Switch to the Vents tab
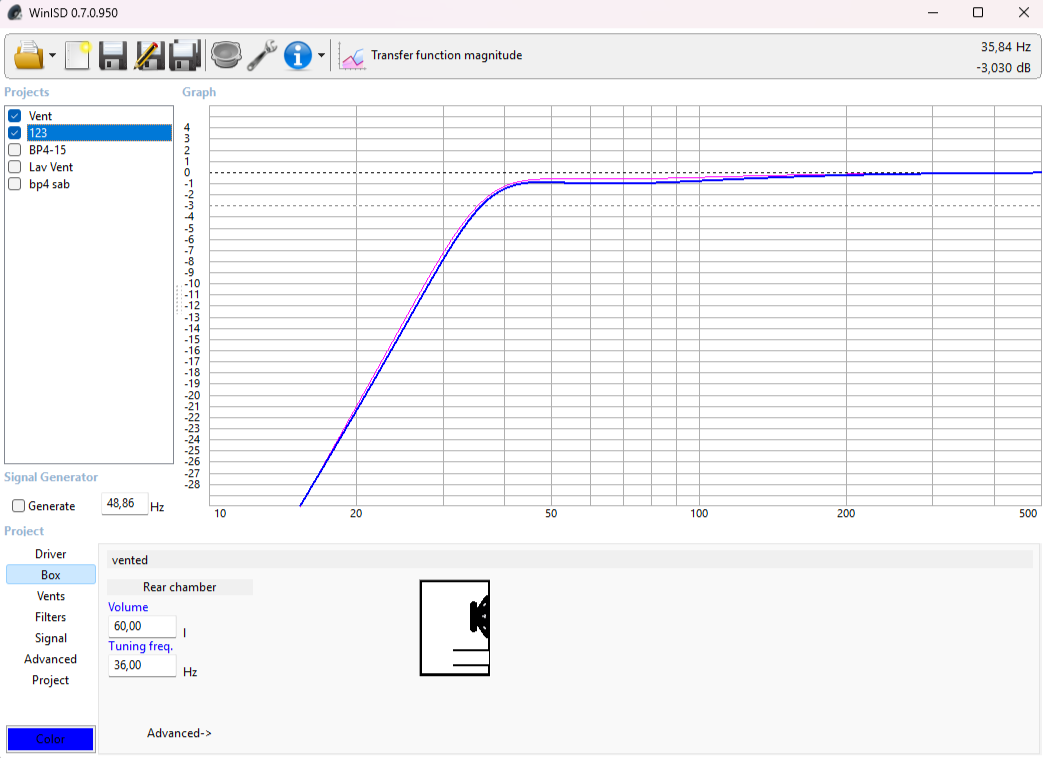Viewport: 1043px width, 758px height. (x=51, y=596)
